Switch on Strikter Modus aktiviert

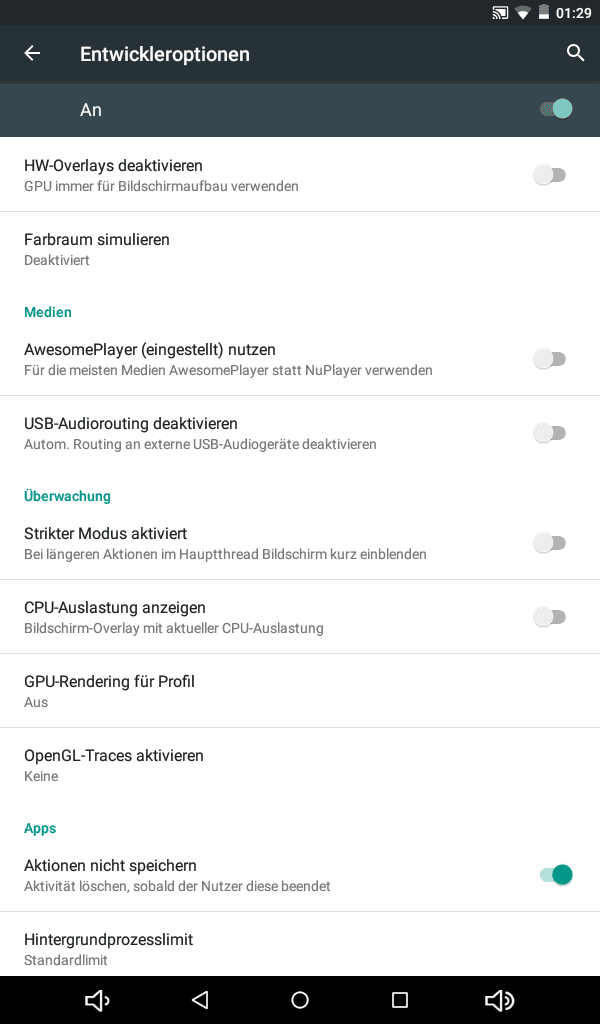click(549, 543)
